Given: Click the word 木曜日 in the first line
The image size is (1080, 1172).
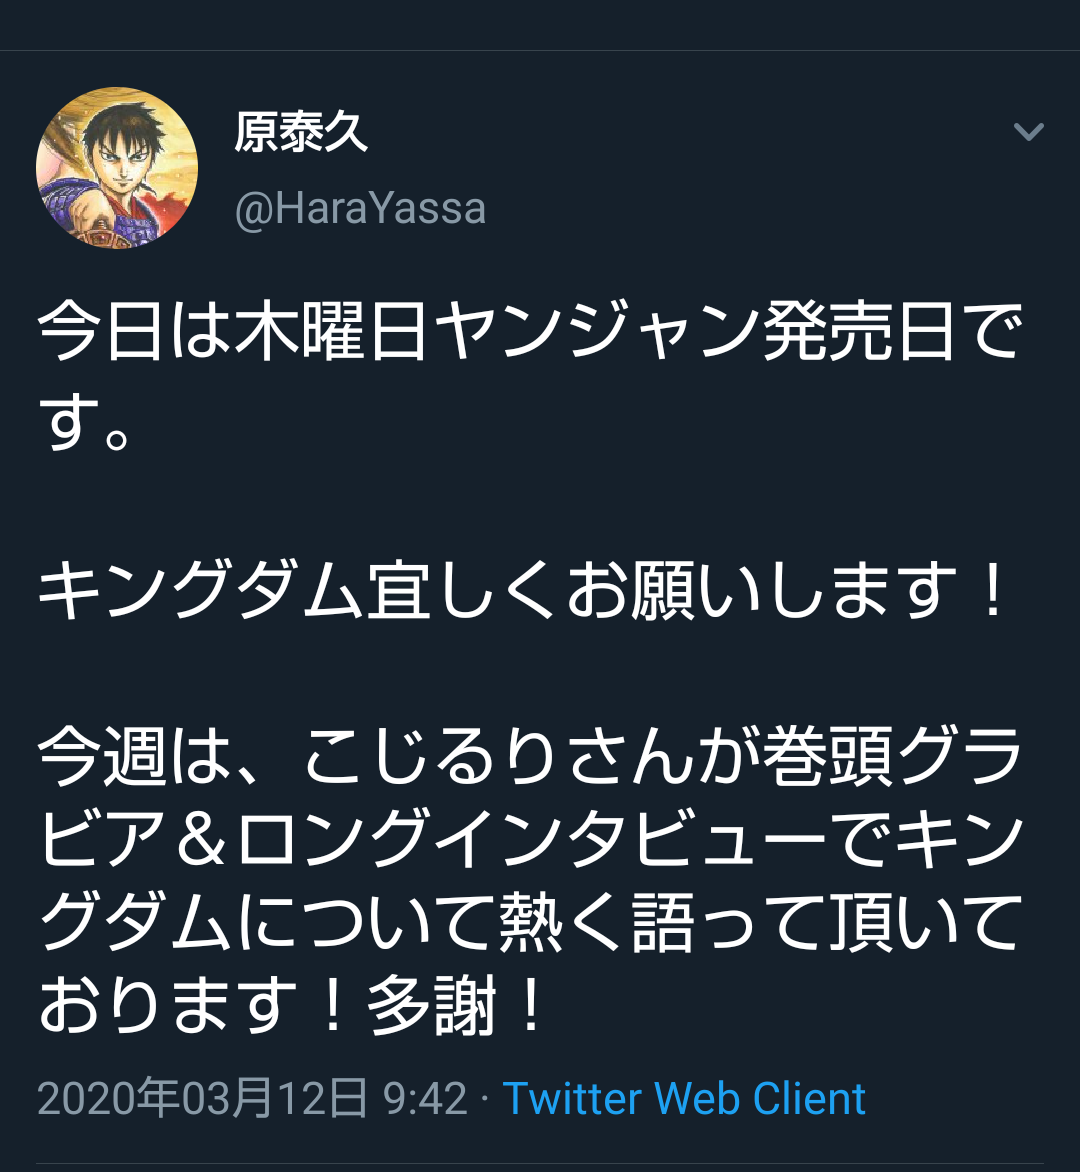Looking at the screenshot, I should click(333, 331).
